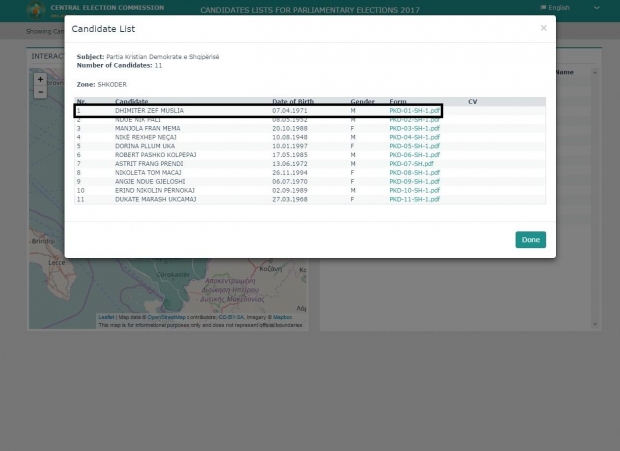Open PKD-08-SH-1.pdf form link
This screenshot has height=451, width=620.
(414, 173)
